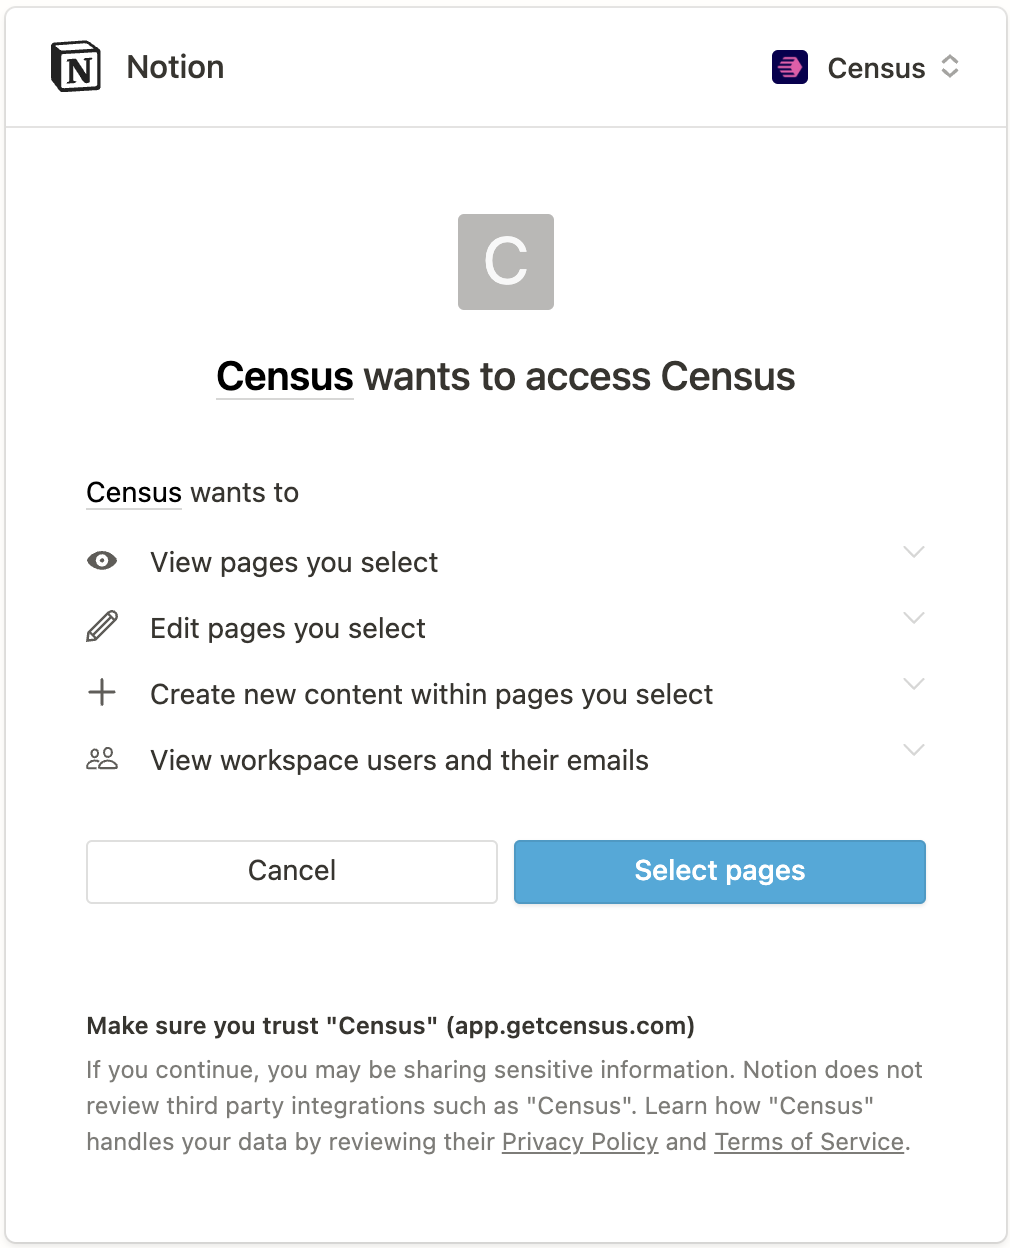
Task: Click the "Census" workspace name in header
Action: pos(876,68)
